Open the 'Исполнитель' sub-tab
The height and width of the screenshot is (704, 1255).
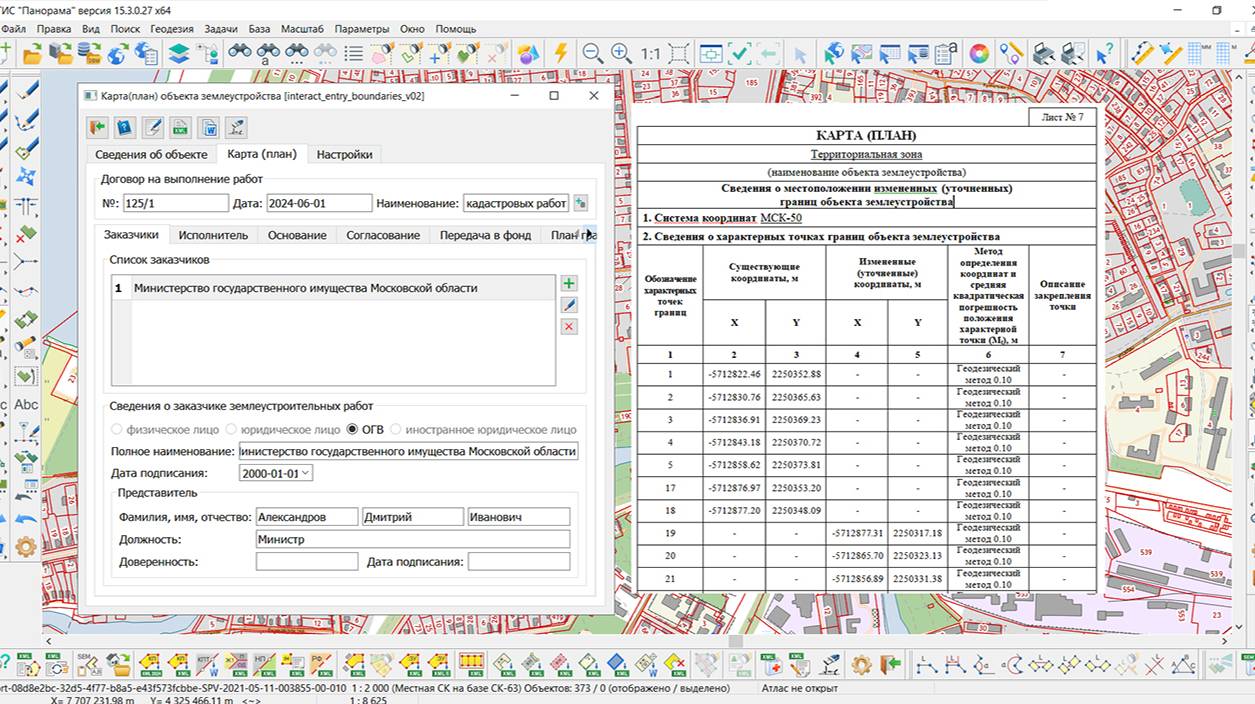pos(214,235)
